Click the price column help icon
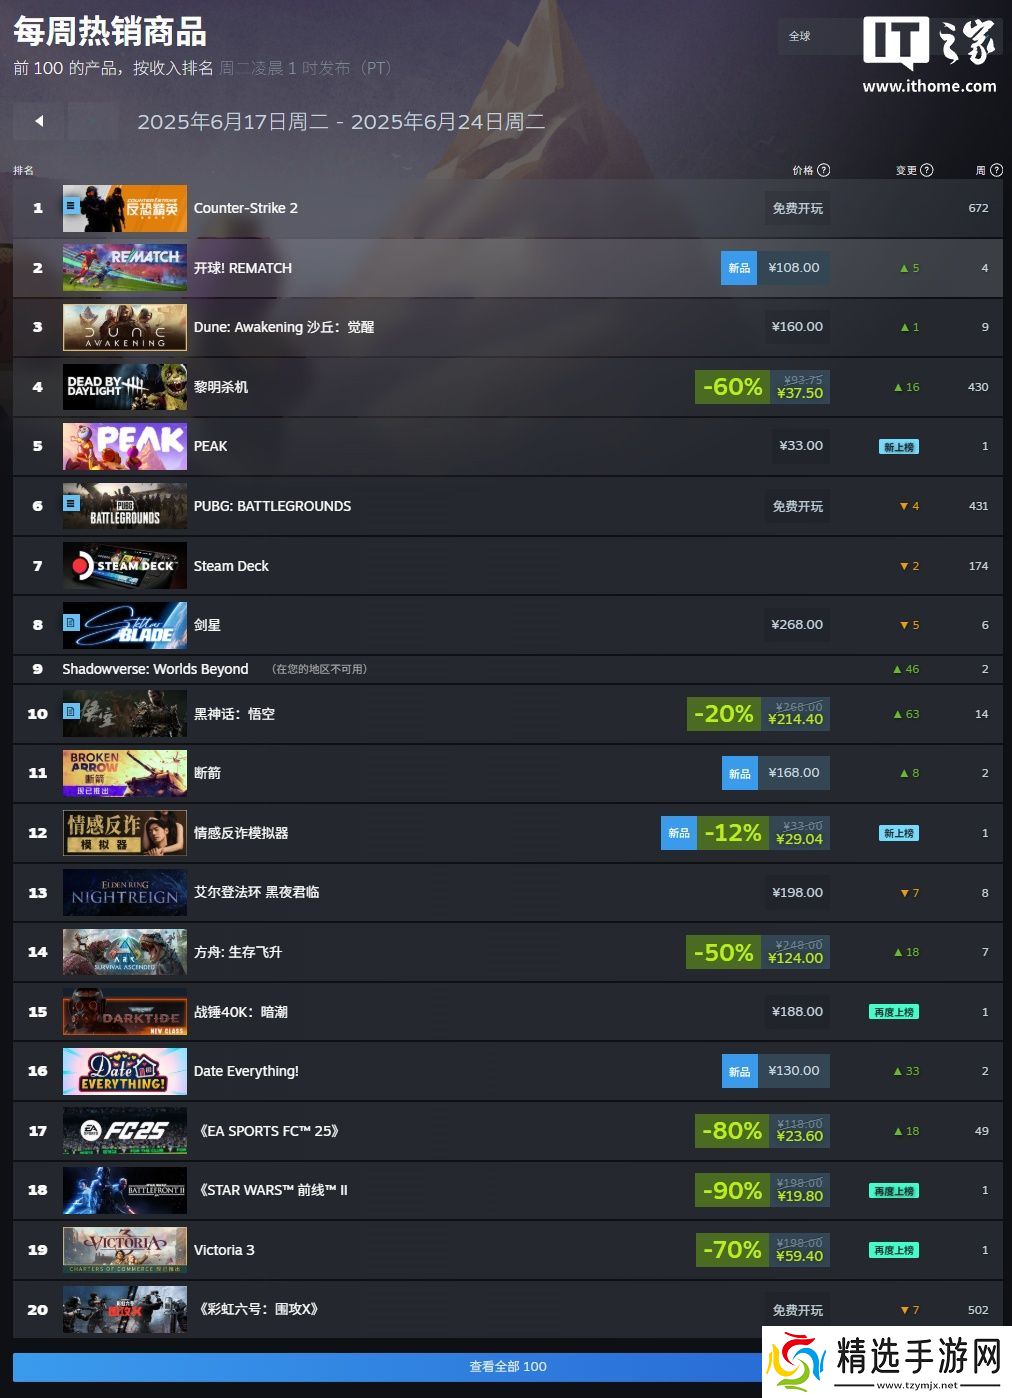 (824, 170)
